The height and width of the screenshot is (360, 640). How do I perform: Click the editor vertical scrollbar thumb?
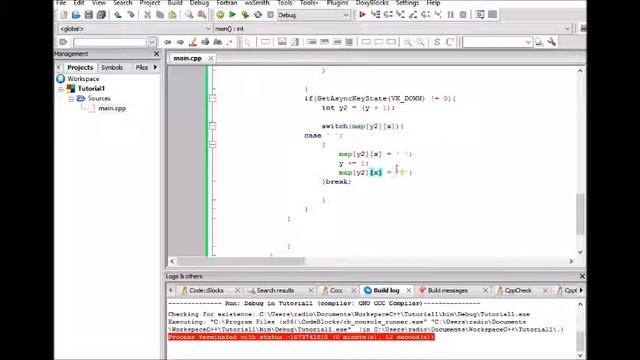[580, 214]
